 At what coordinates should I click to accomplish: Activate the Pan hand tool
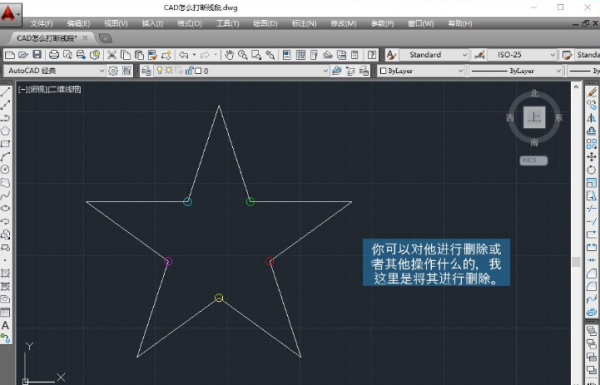(x=229, y=55)
